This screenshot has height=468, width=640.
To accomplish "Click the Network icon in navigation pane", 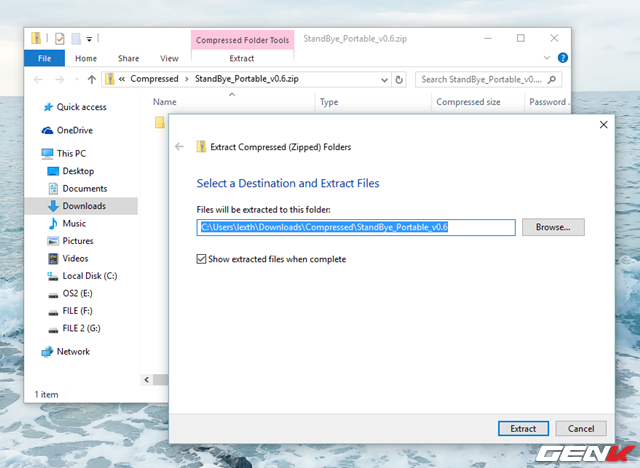I will (47, 352).
